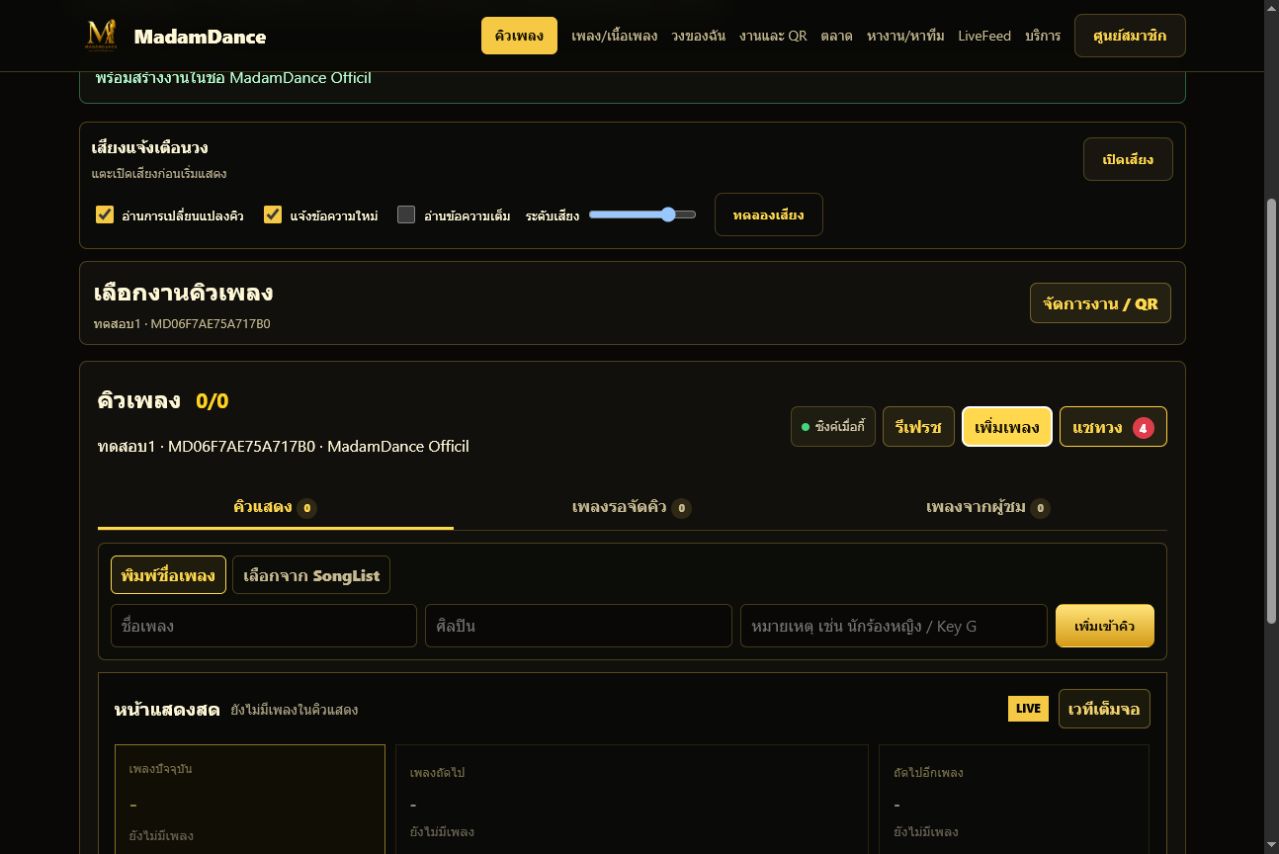Switch to เพลงรอจัดคิว tab
1279x854 pixels.
[631, 508]
